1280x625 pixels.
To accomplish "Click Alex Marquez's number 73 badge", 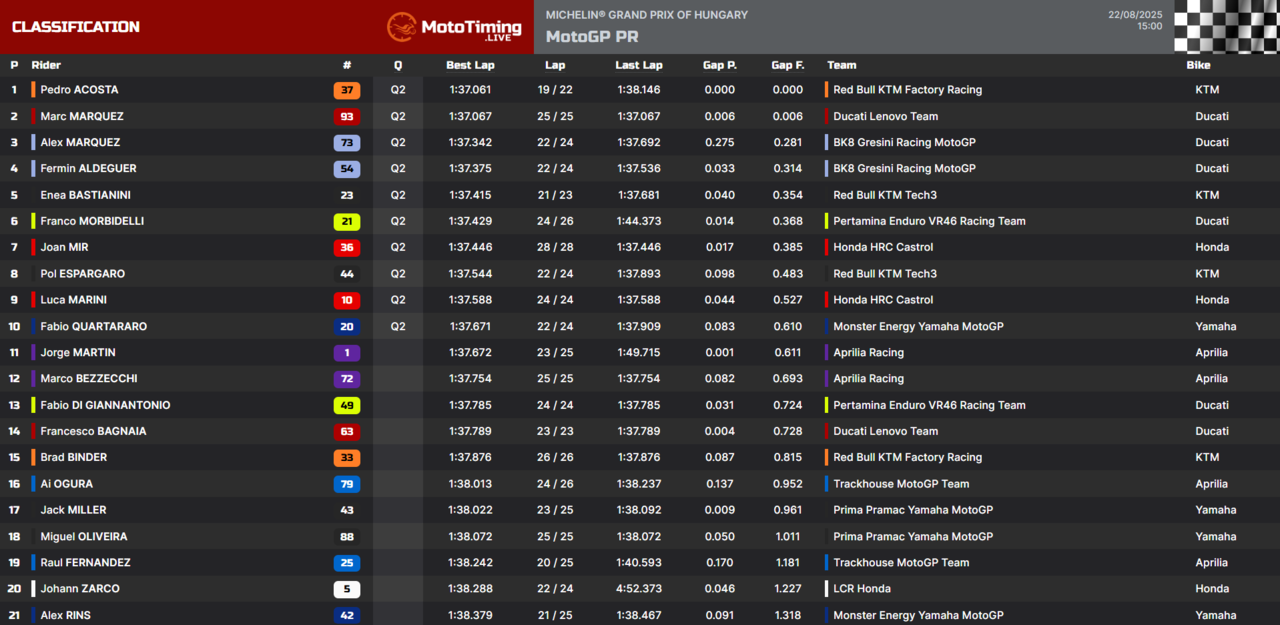I will [x=347, y=143].
